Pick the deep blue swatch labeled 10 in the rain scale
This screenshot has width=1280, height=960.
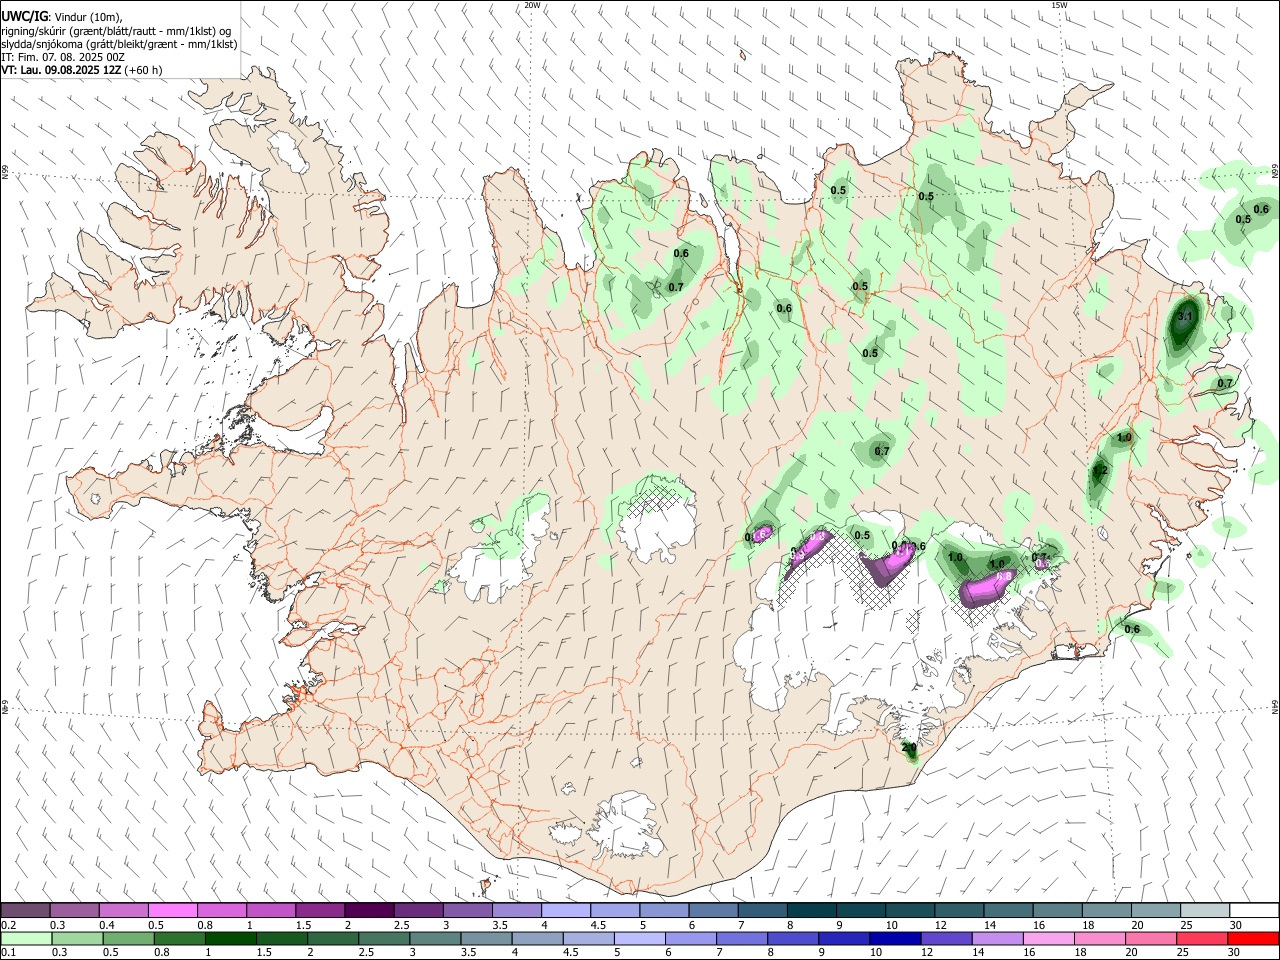coord(894,938)
